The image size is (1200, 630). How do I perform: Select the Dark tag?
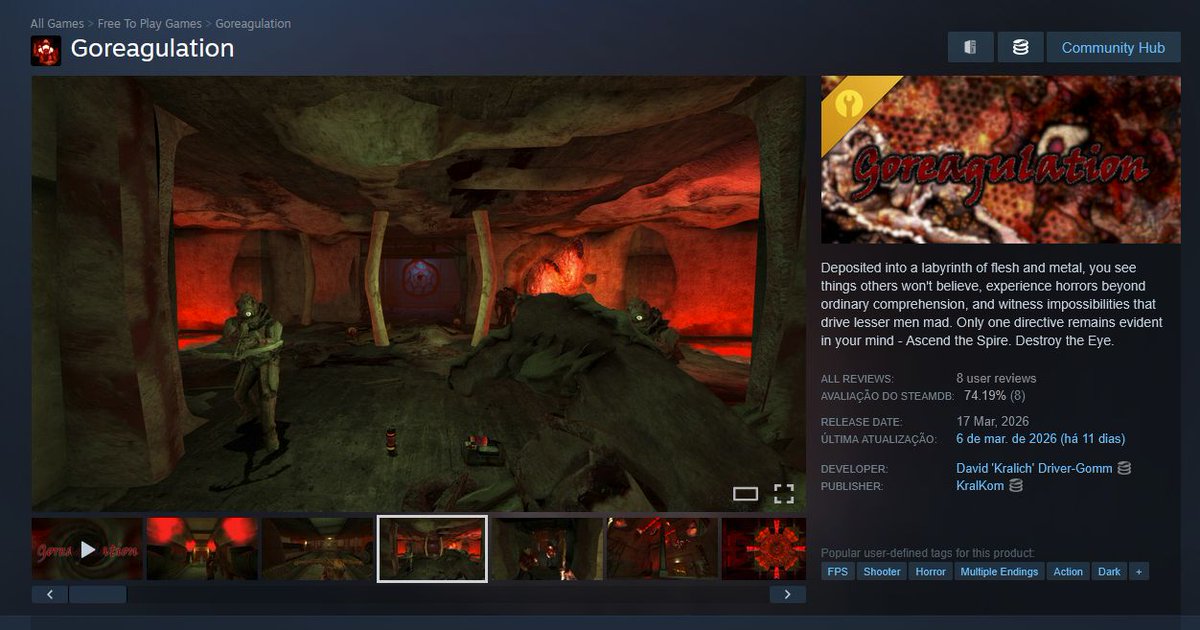click(x=1109, y=572)
